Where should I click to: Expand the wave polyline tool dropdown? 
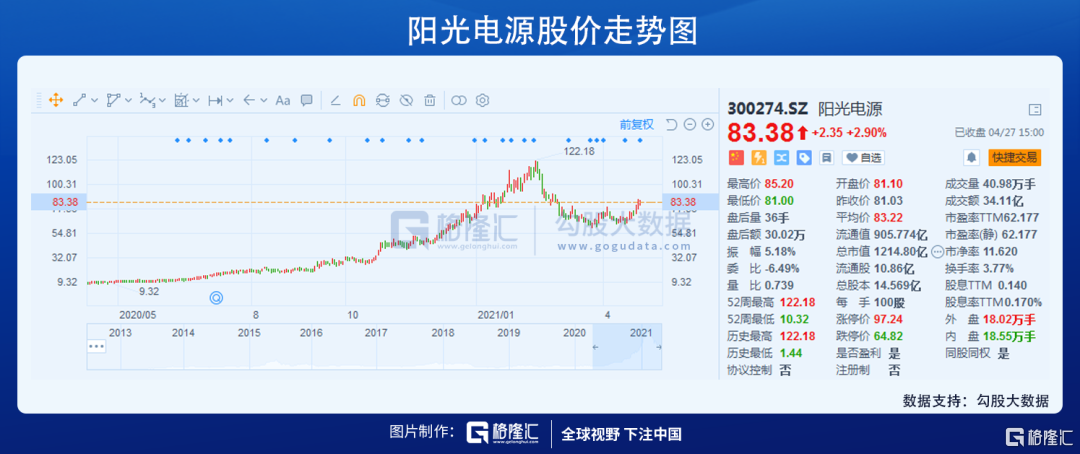[x=163, y=101]
